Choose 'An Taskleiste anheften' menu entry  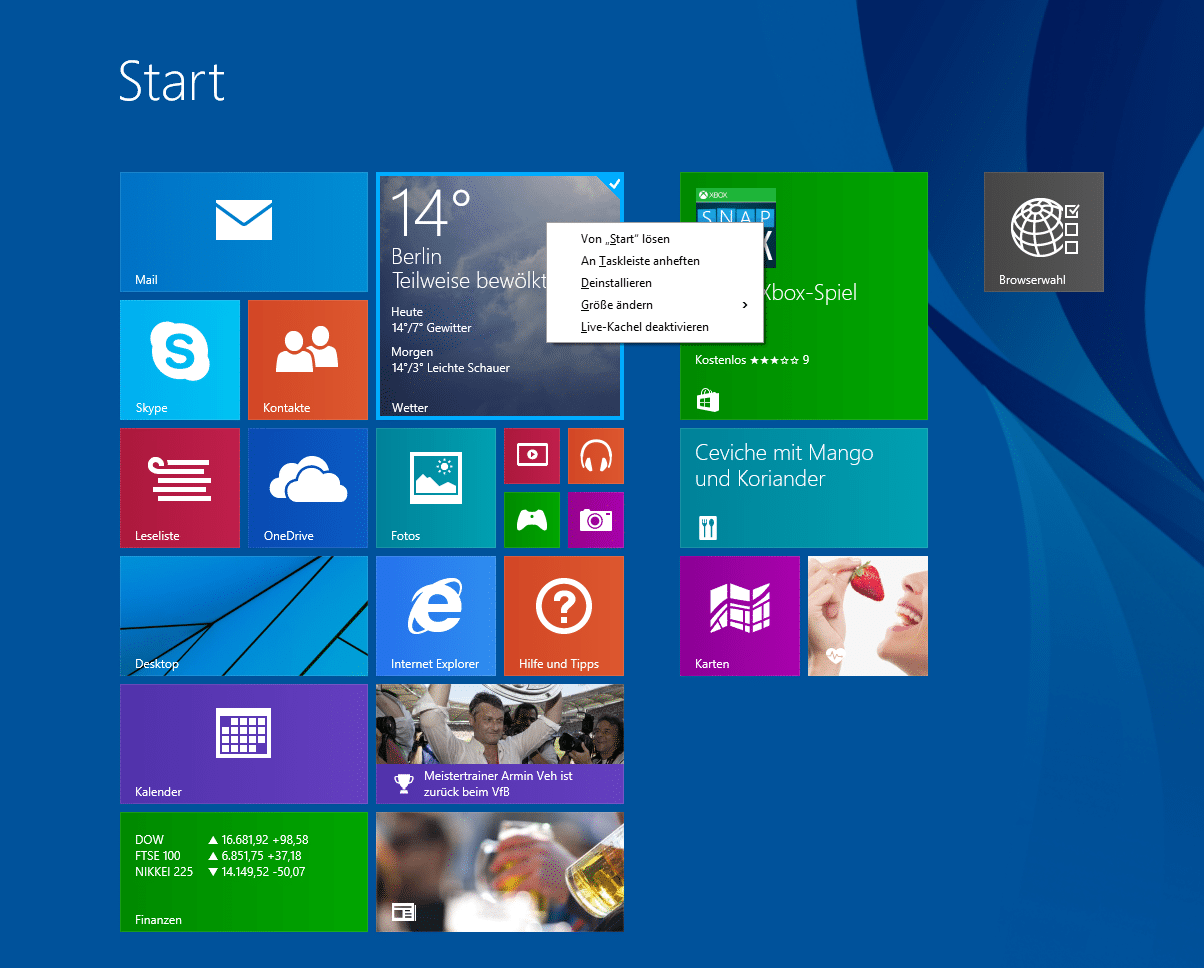[655, 261]
